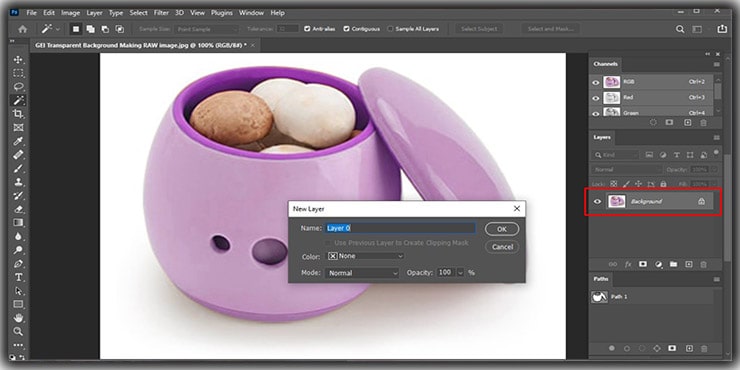Open the Layer menu
This screenshot has height=370, width=740.
coord(94,13)
